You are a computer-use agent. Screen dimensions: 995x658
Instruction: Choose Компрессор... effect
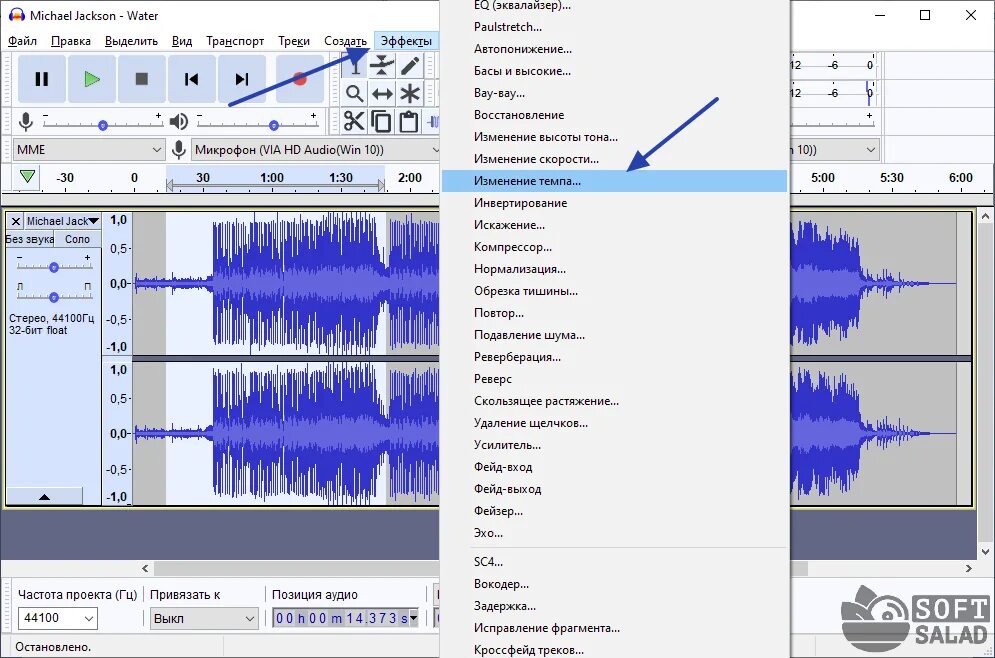click(x=614, y=247)
